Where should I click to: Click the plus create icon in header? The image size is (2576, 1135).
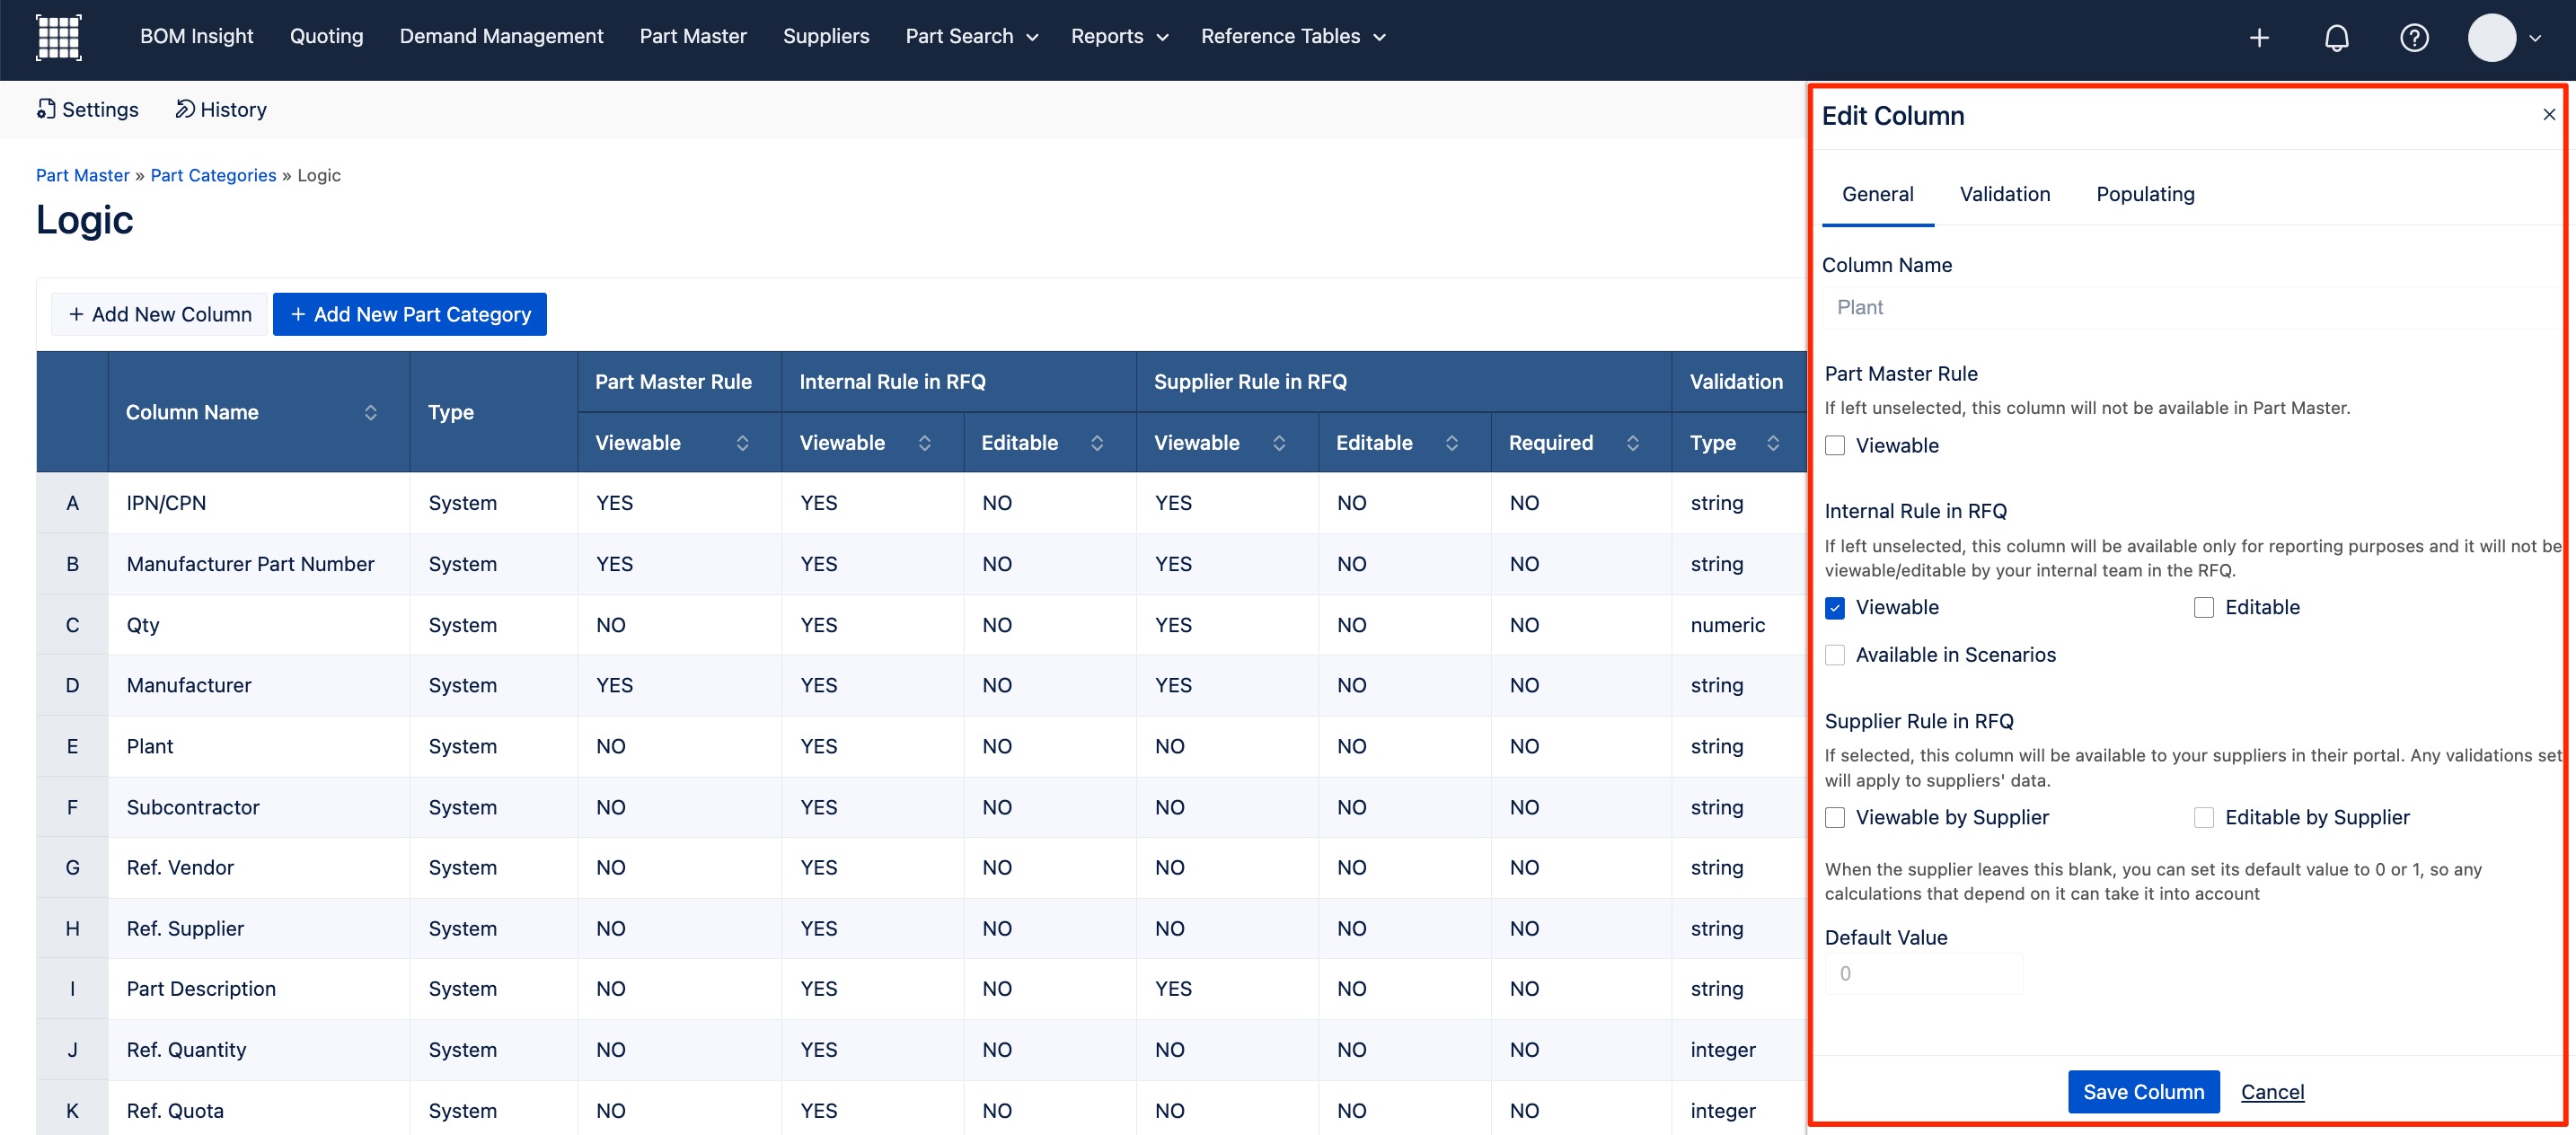[x=2259, y=38]
